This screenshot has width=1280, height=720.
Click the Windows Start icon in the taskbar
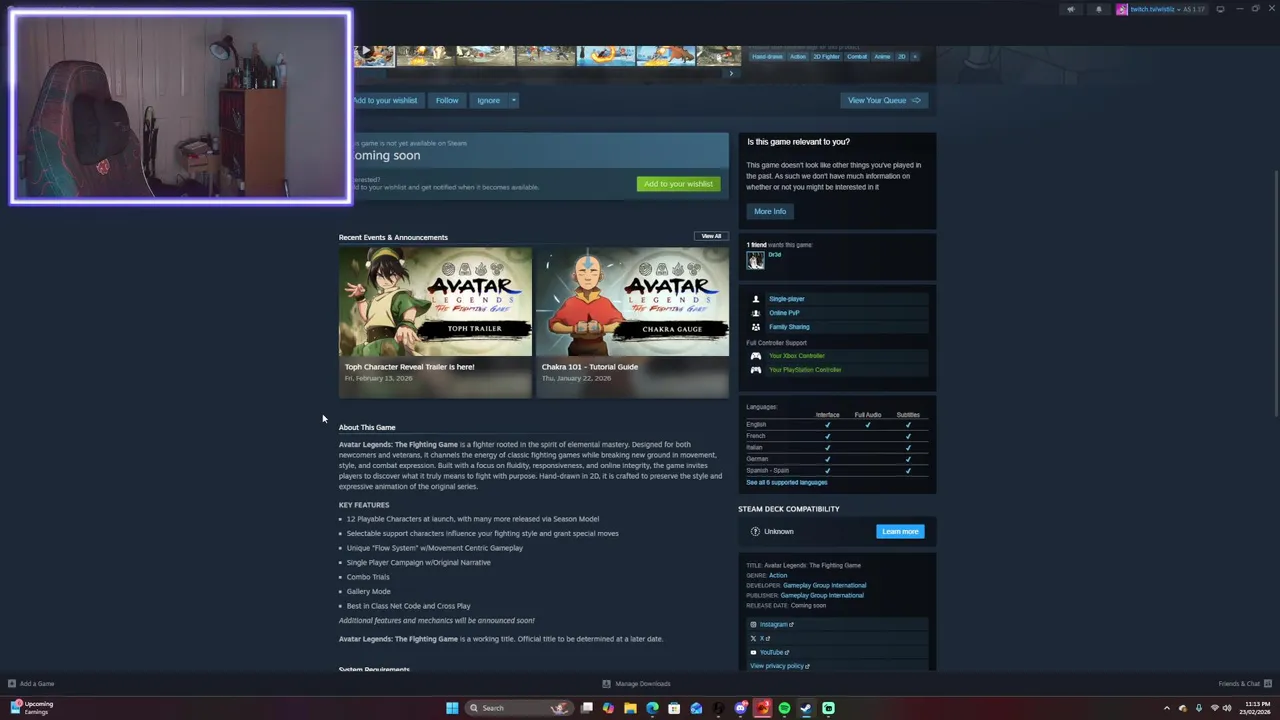452,708
